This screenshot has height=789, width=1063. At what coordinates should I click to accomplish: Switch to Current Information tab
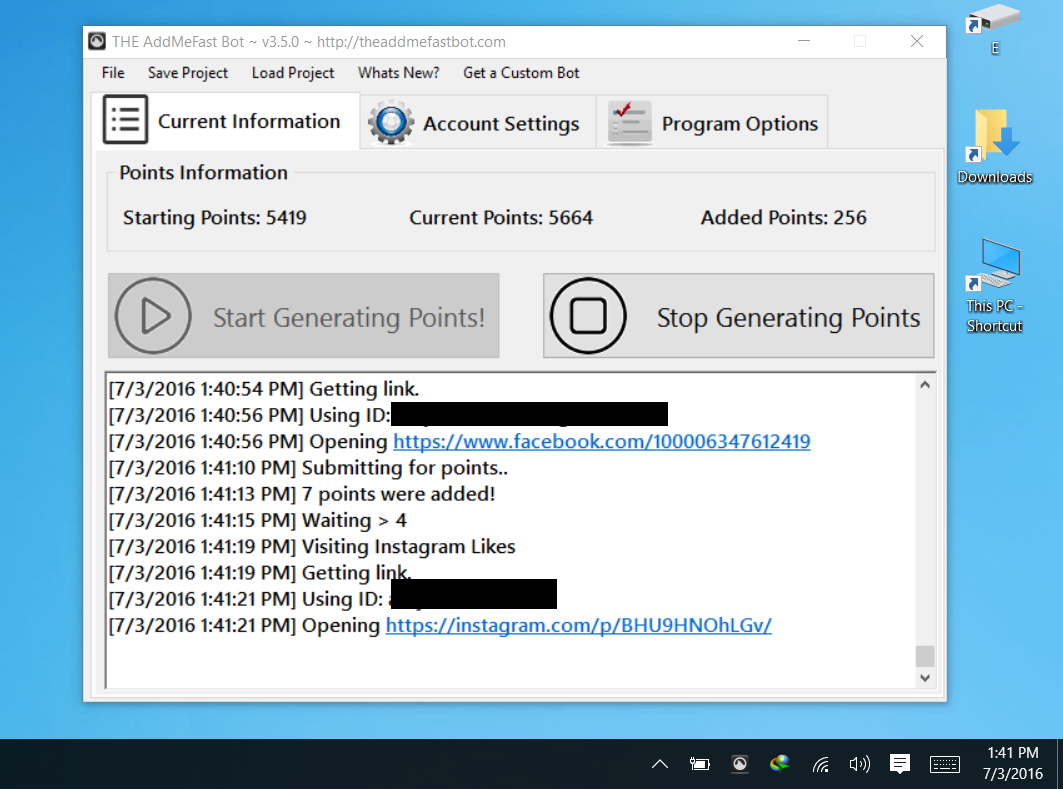point(225,121)
